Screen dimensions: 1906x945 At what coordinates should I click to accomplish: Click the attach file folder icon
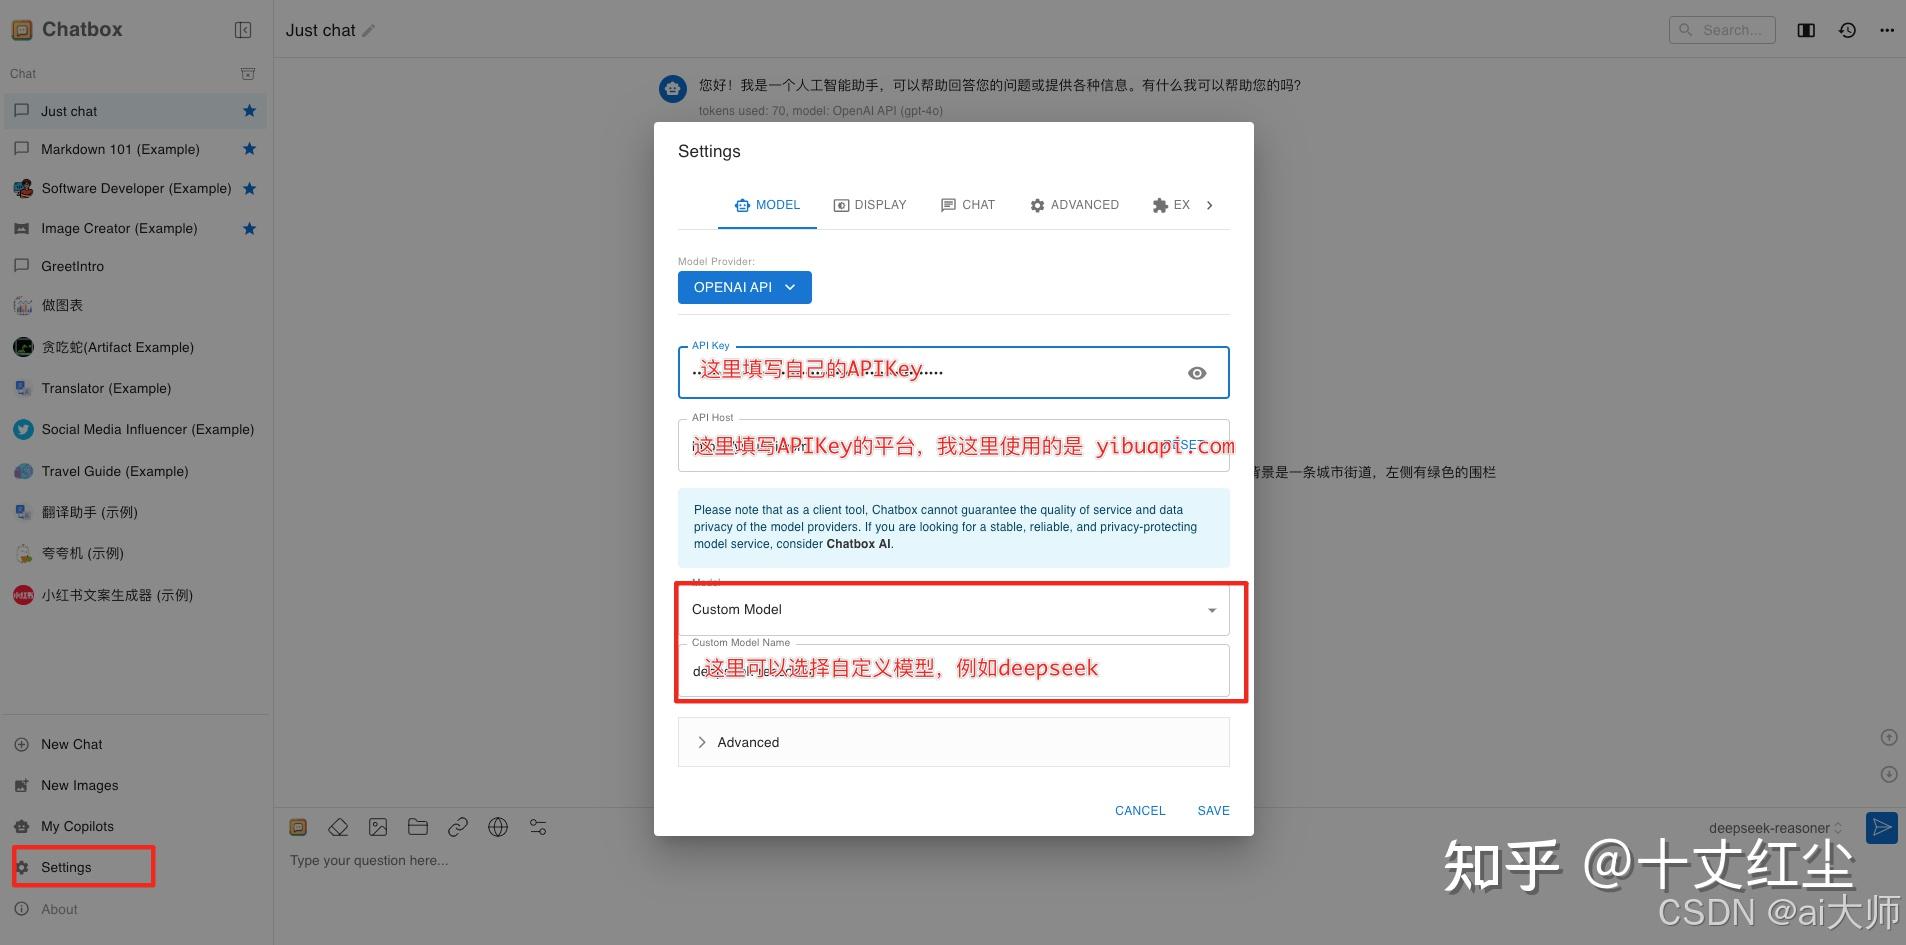tap(418, 827)
